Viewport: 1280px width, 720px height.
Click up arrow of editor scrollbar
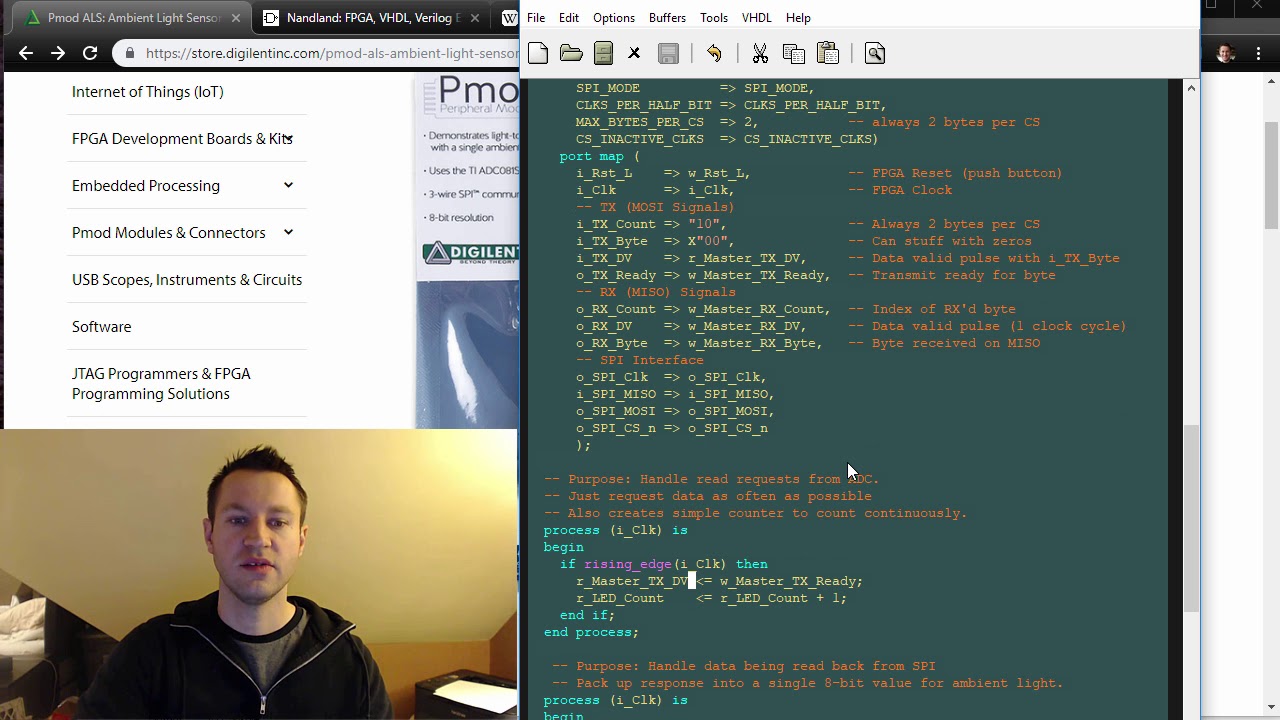[x=1190, y=88]
